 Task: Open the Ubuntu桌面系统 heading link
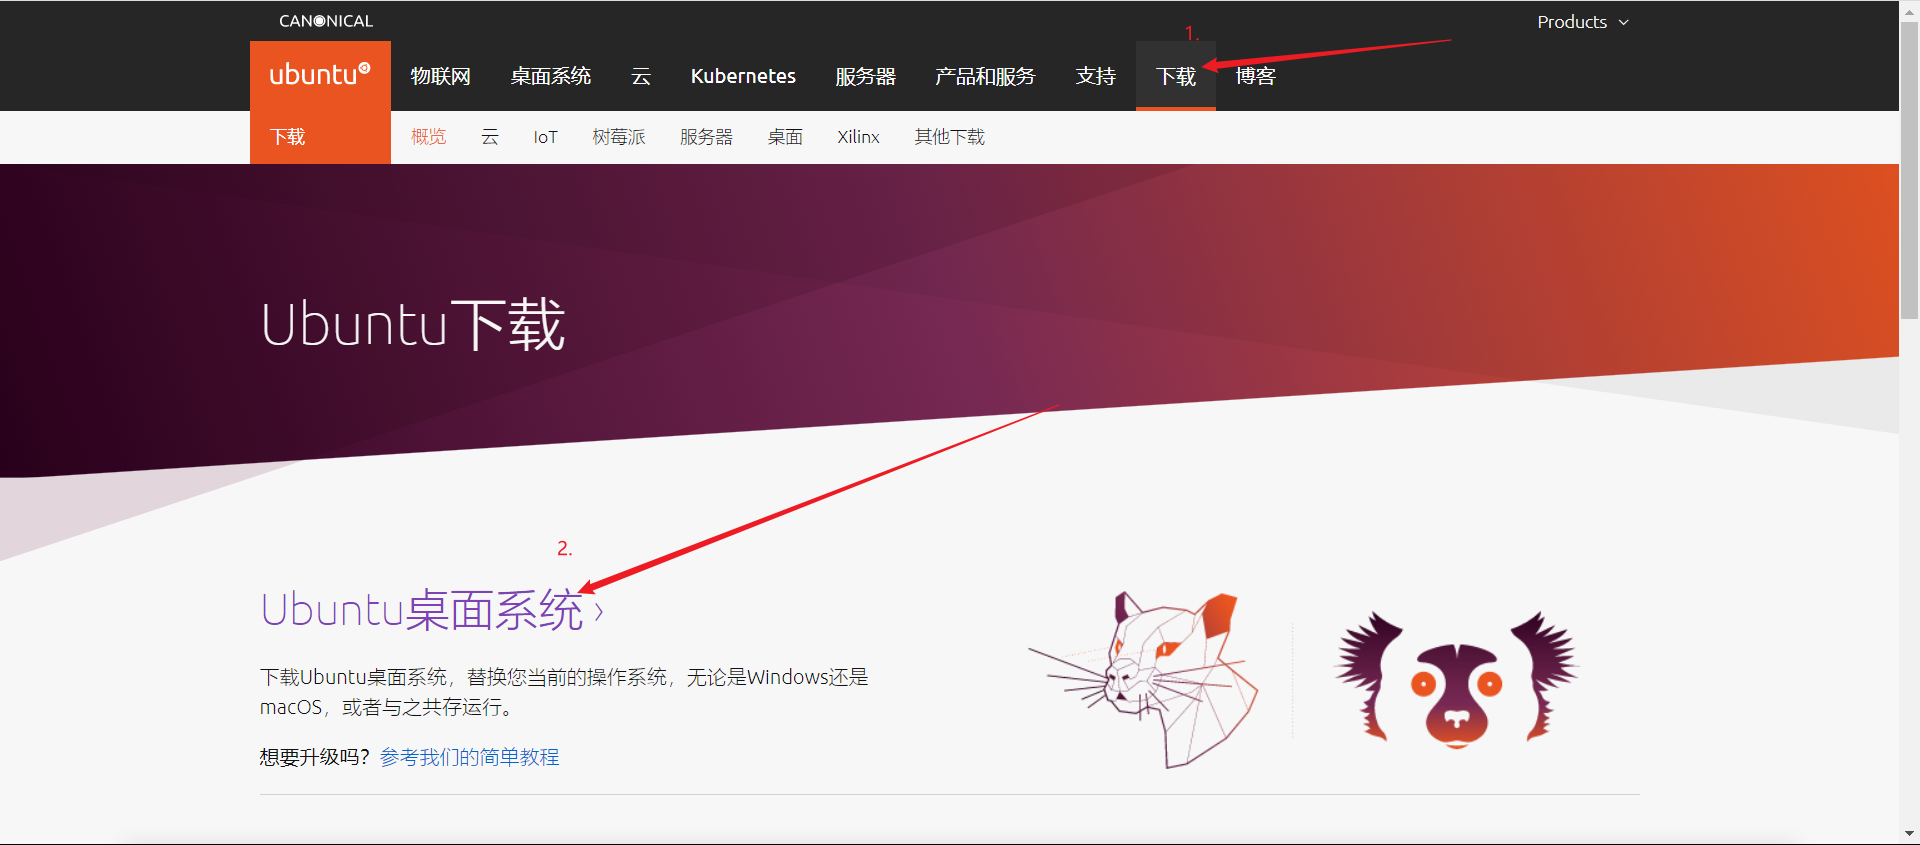[x=422, y=610]
